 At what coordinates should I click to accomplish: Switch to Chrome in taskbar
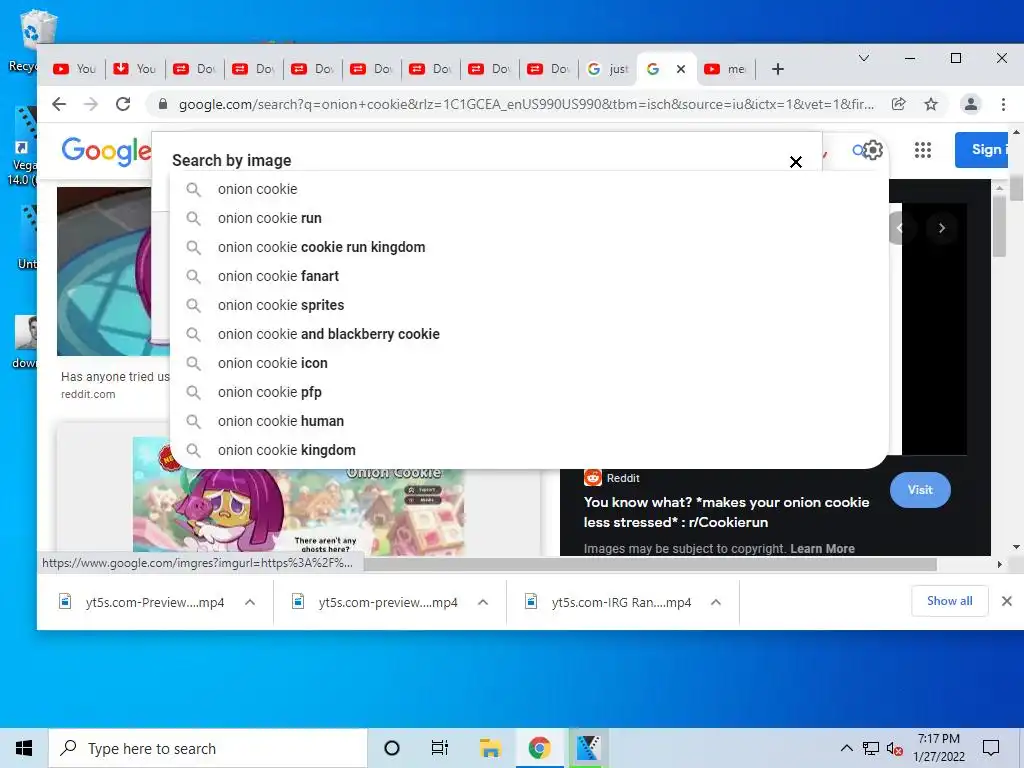pyautogui.click(x=539, y=748)
